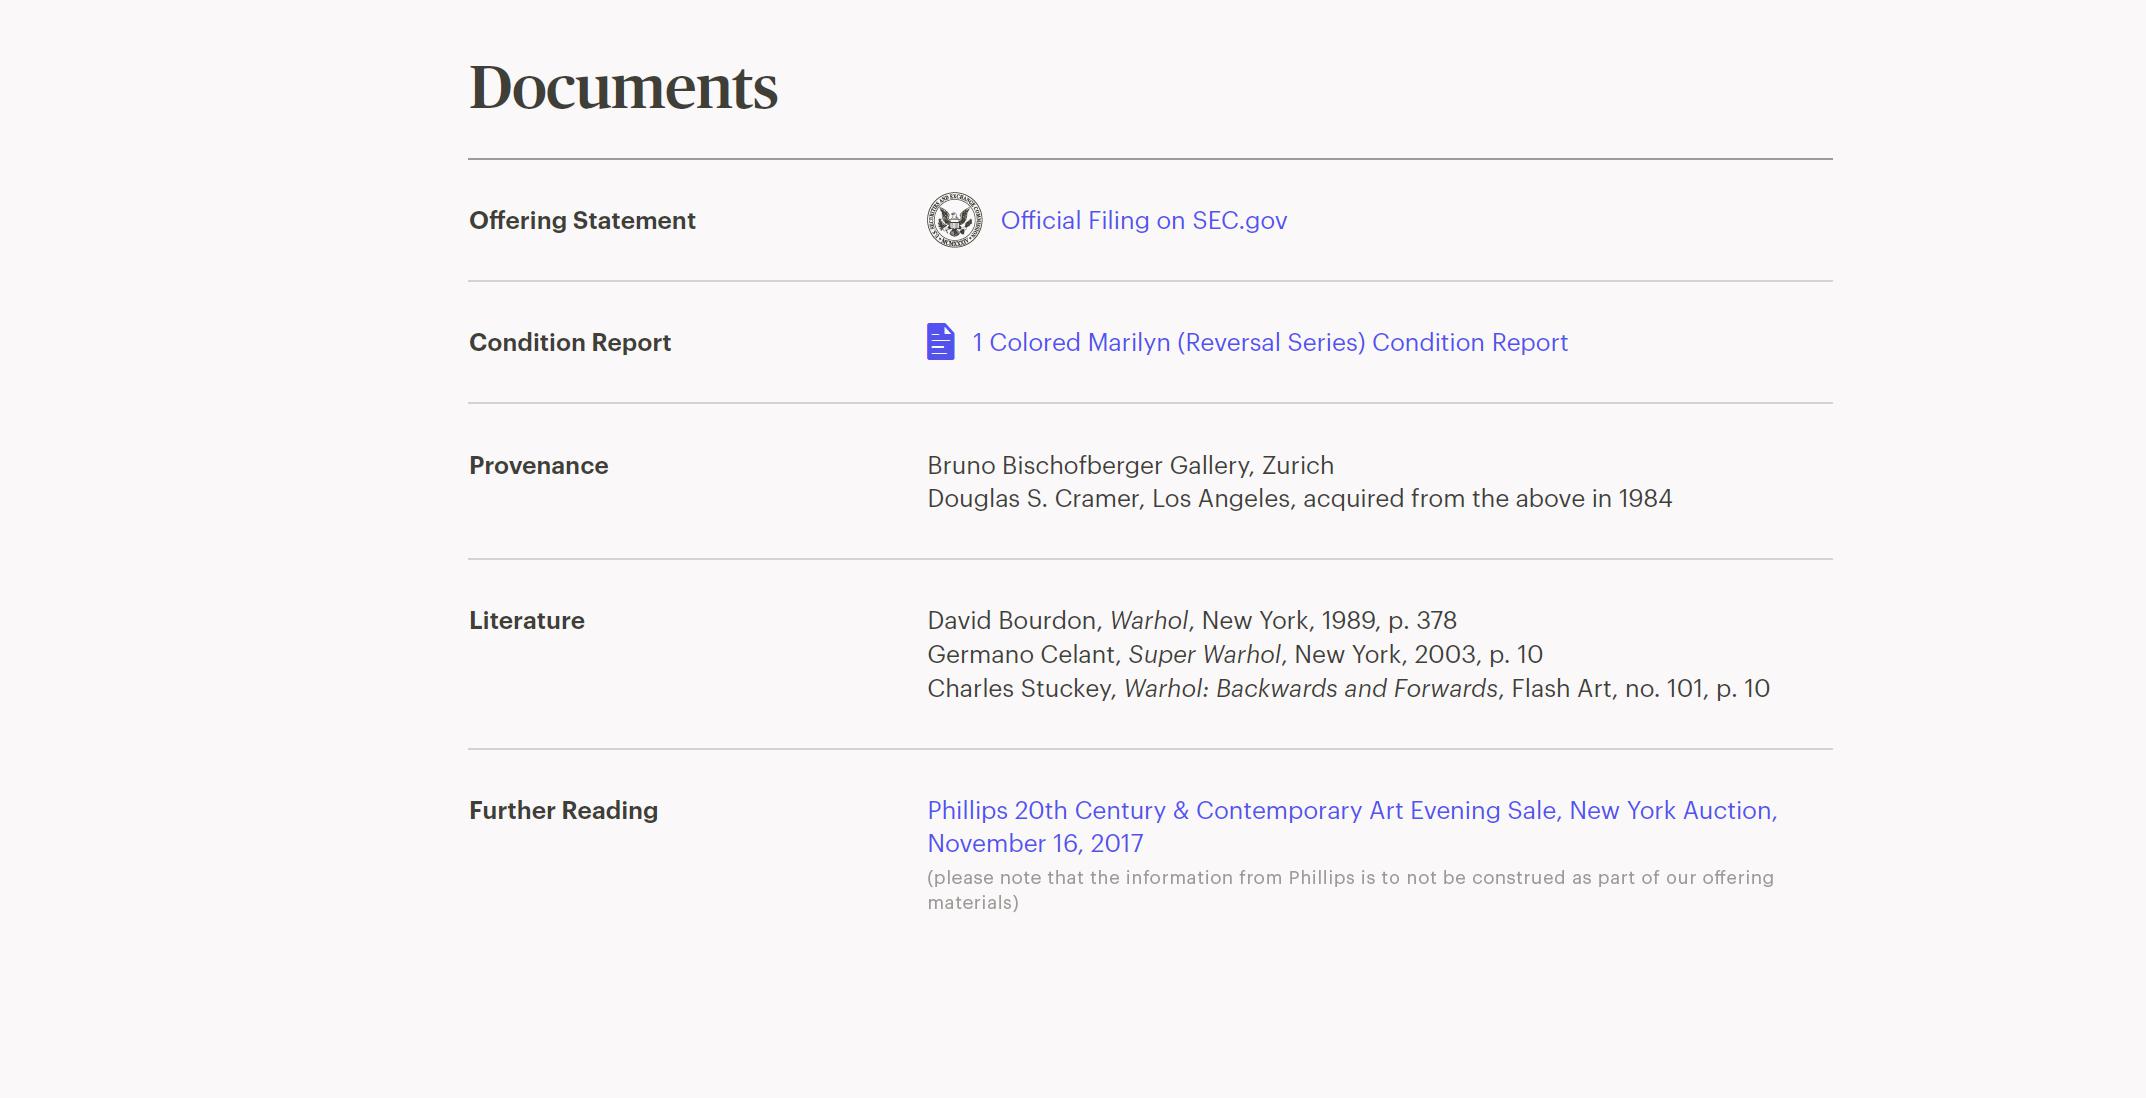Screen dimensions: 2146x1098
Task: Click the Documents heading
Action: click(x=622, y=88)
